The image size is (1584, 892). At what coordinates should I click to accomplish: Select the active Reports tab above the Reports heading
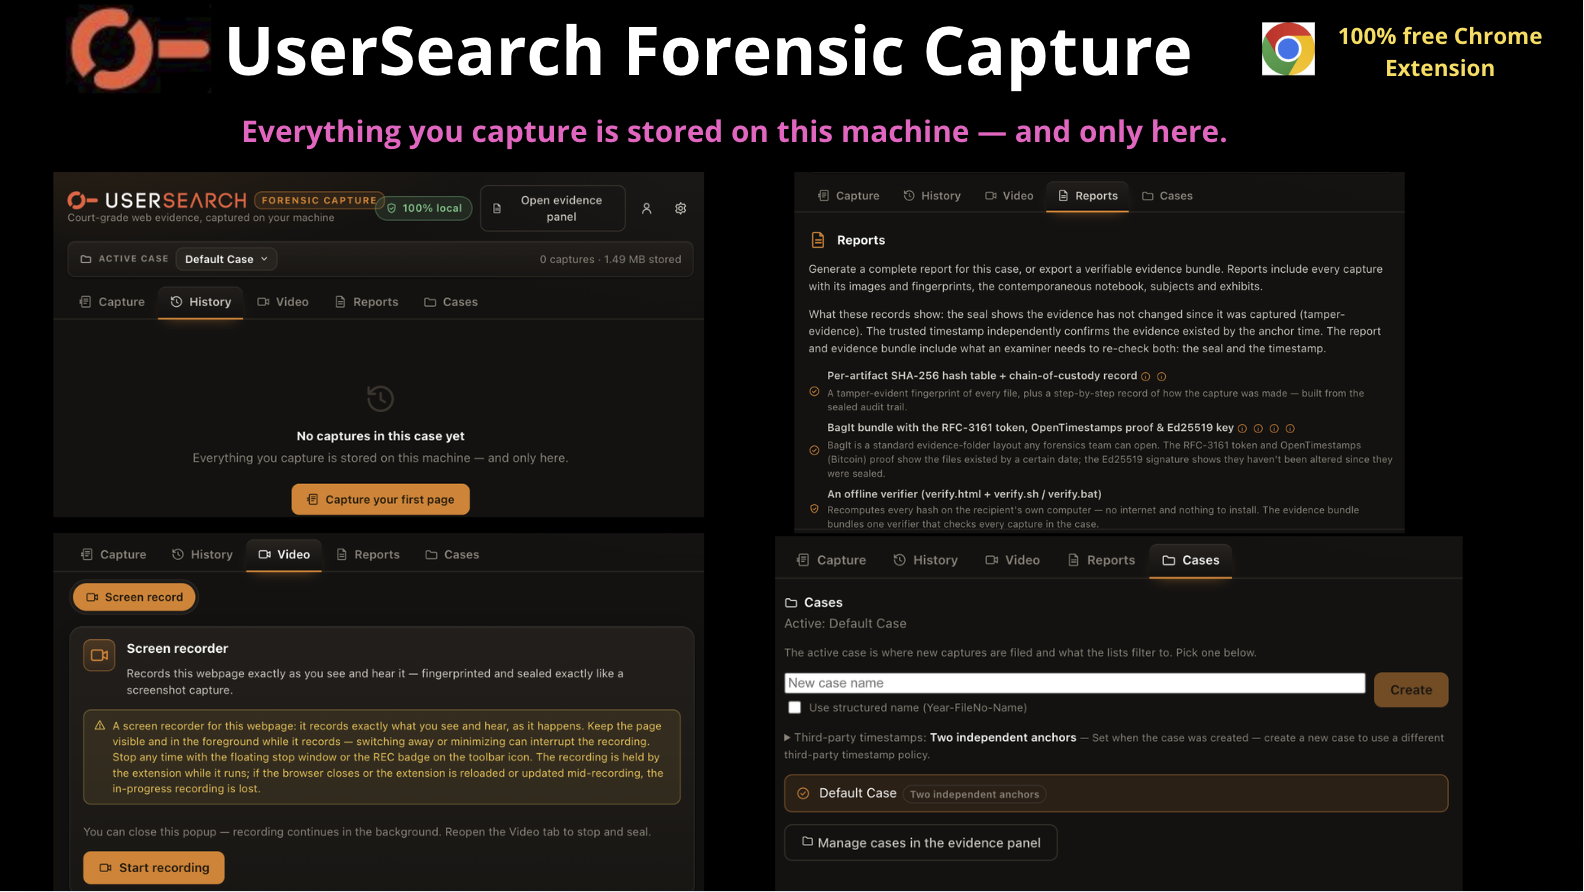click(1088, 196)
